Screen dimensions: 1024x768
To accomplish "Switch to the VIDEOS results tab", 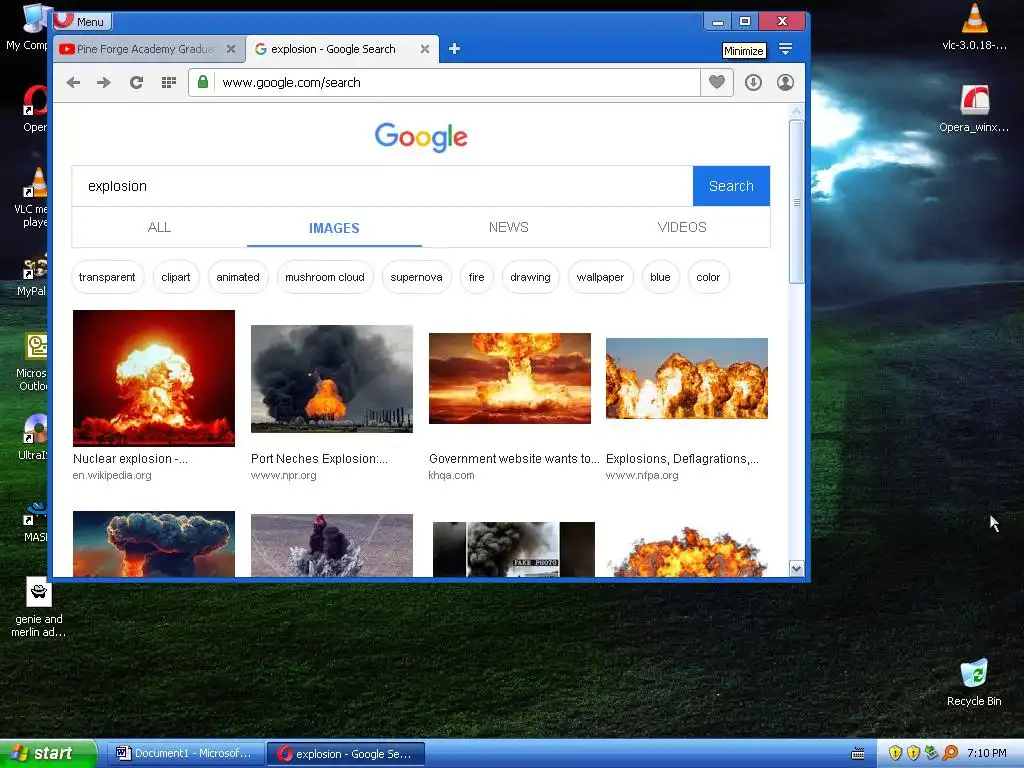I will coord(682,227).
